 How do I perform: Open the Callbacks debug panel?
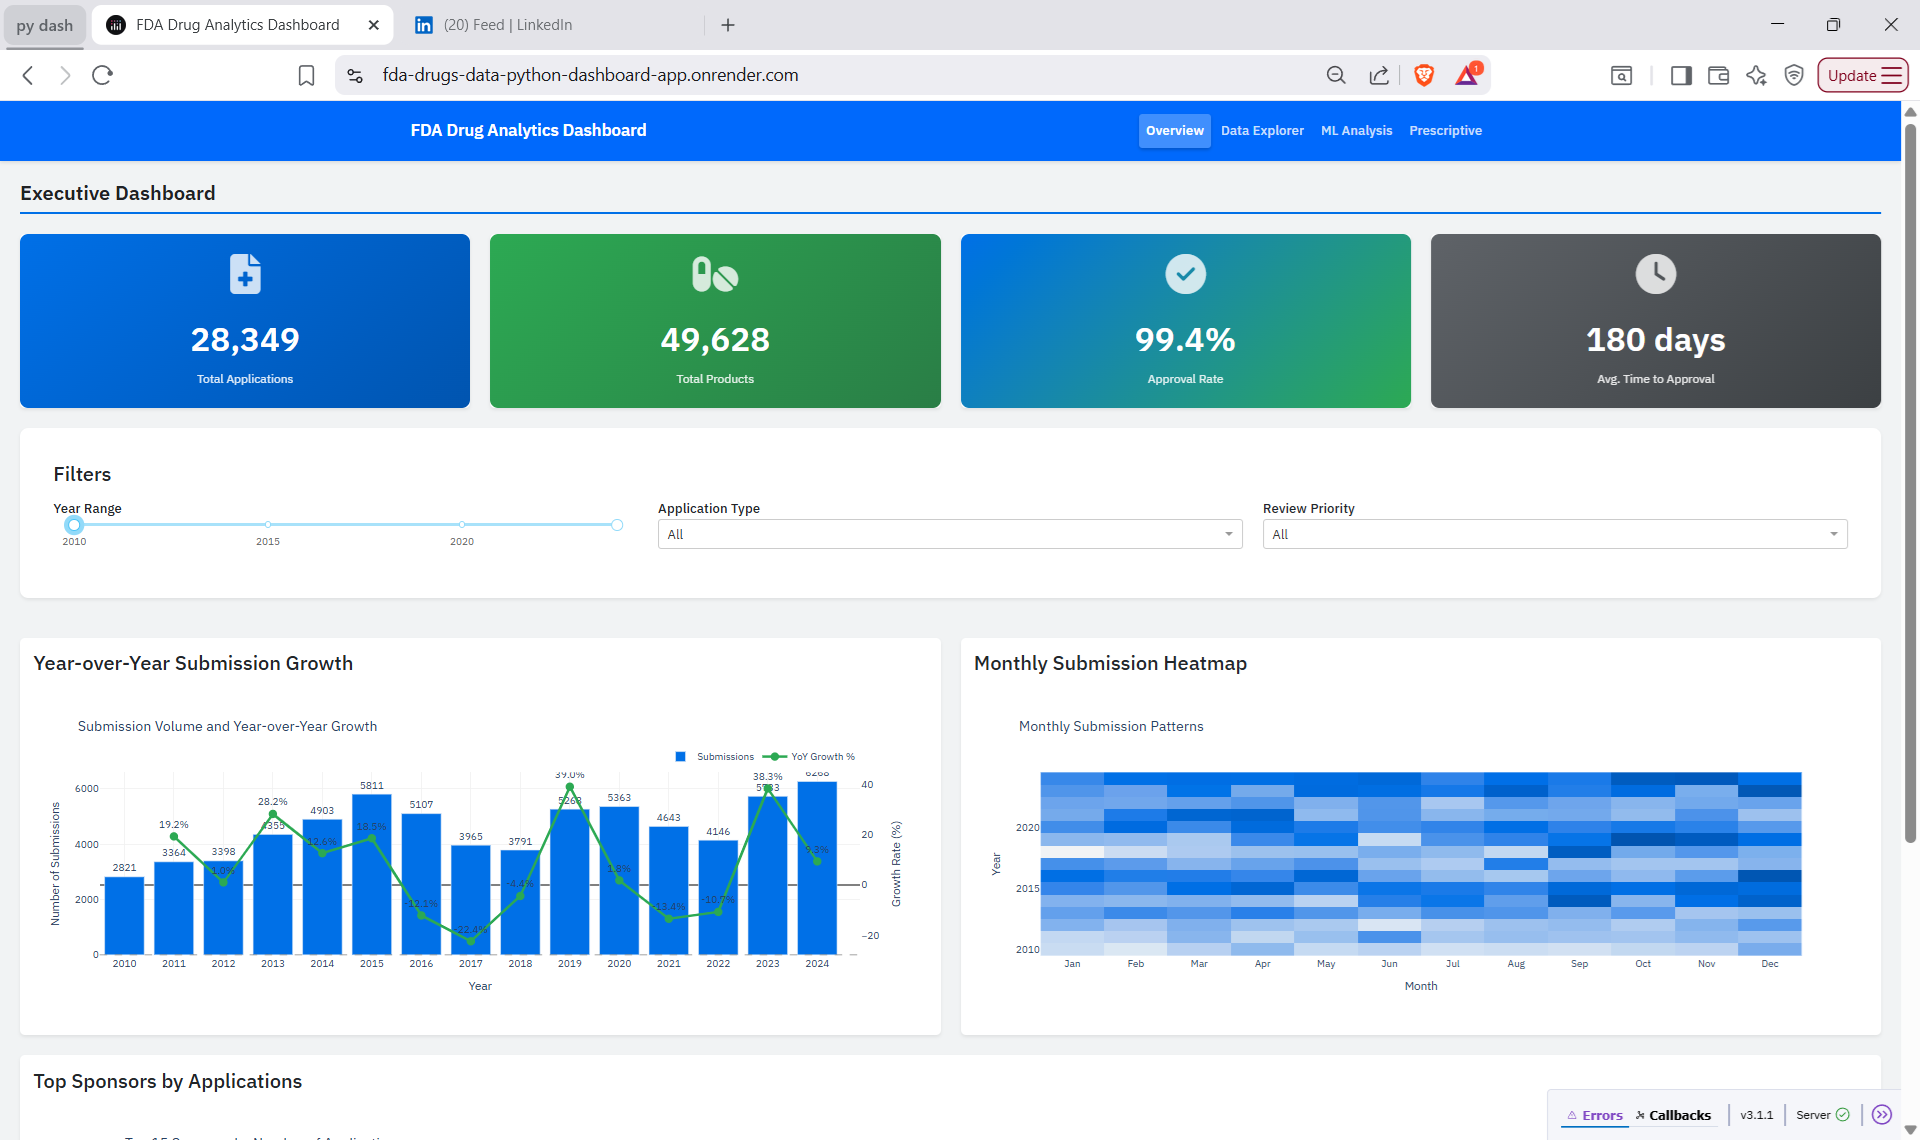coord(1673,1115)
